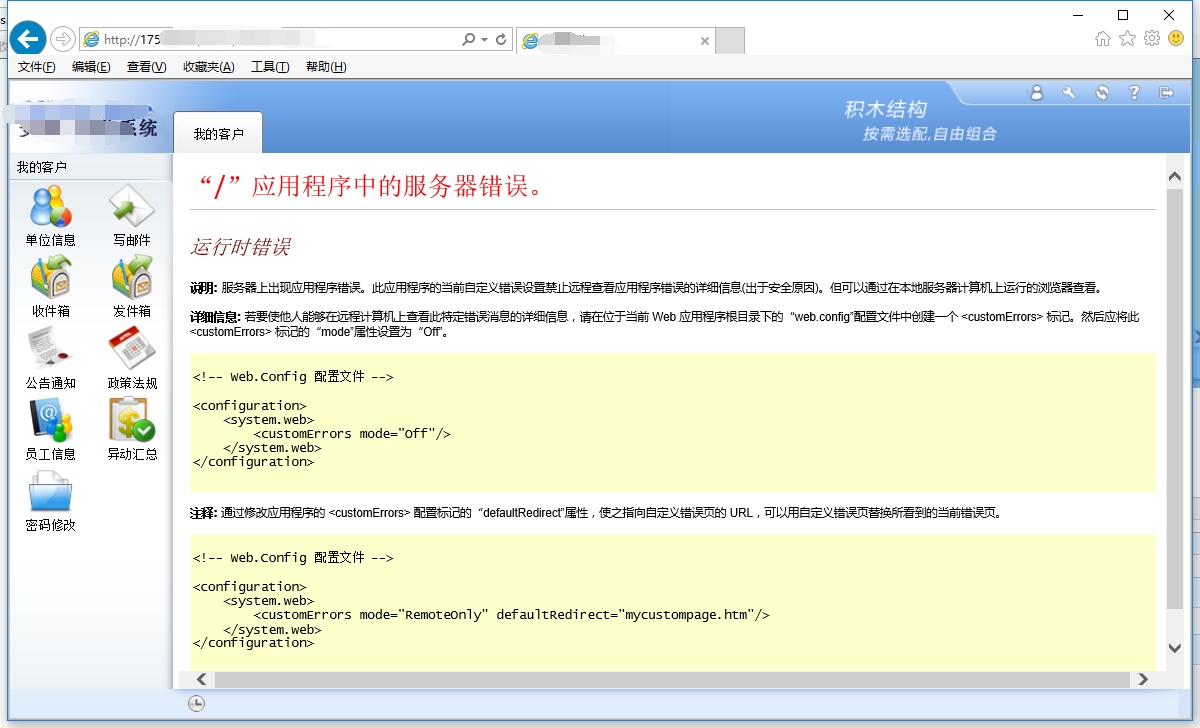Open the 密码修改 folder icon

pos(50,492)
